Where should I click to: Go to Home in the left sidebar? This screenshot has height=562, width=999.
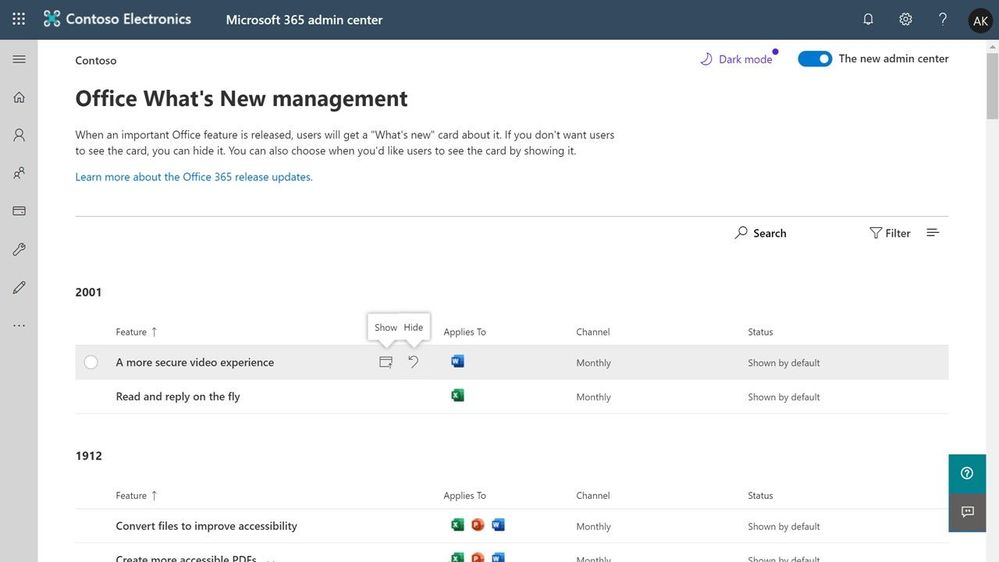pyautogui.click(x=19, y=97)
